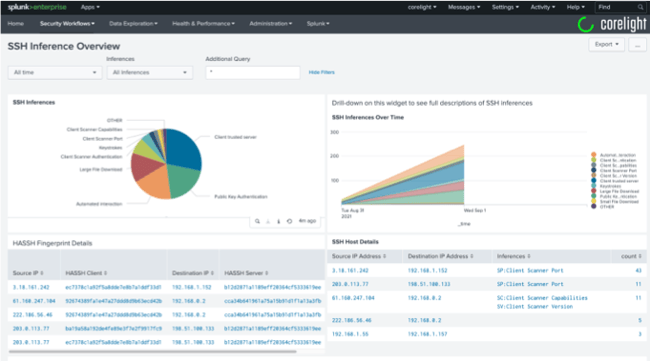Click sort arrows beside HASSH Client

(x=105, y=273)
